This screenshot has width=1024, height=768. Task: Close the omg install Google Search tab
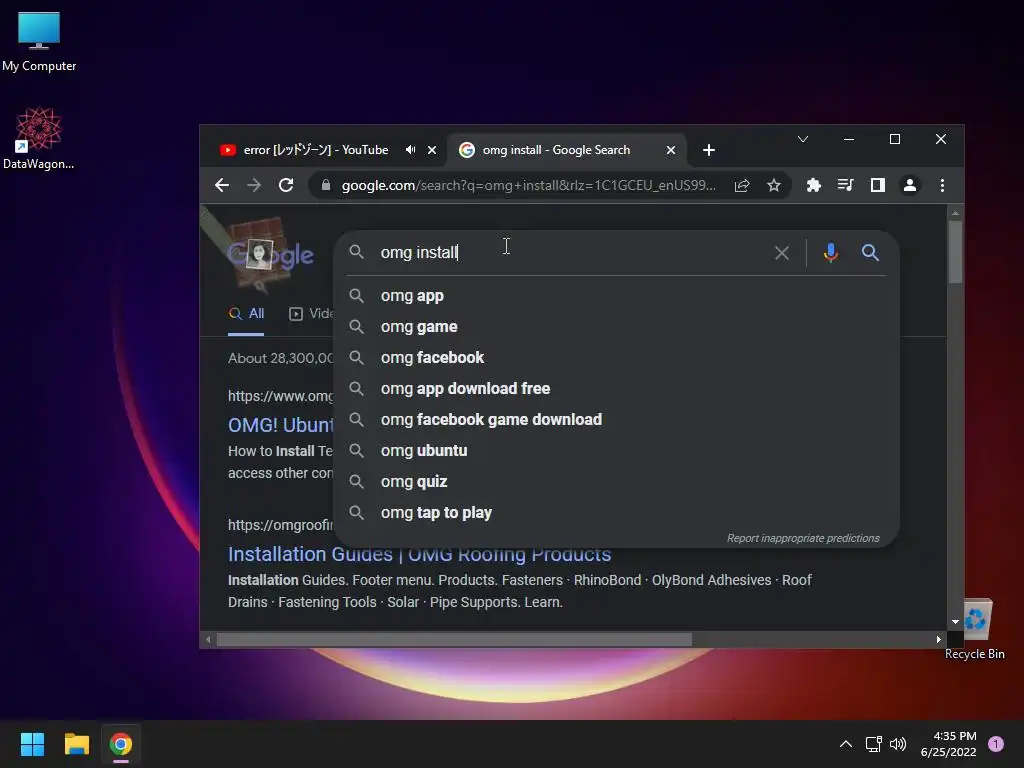click(671, 150)
